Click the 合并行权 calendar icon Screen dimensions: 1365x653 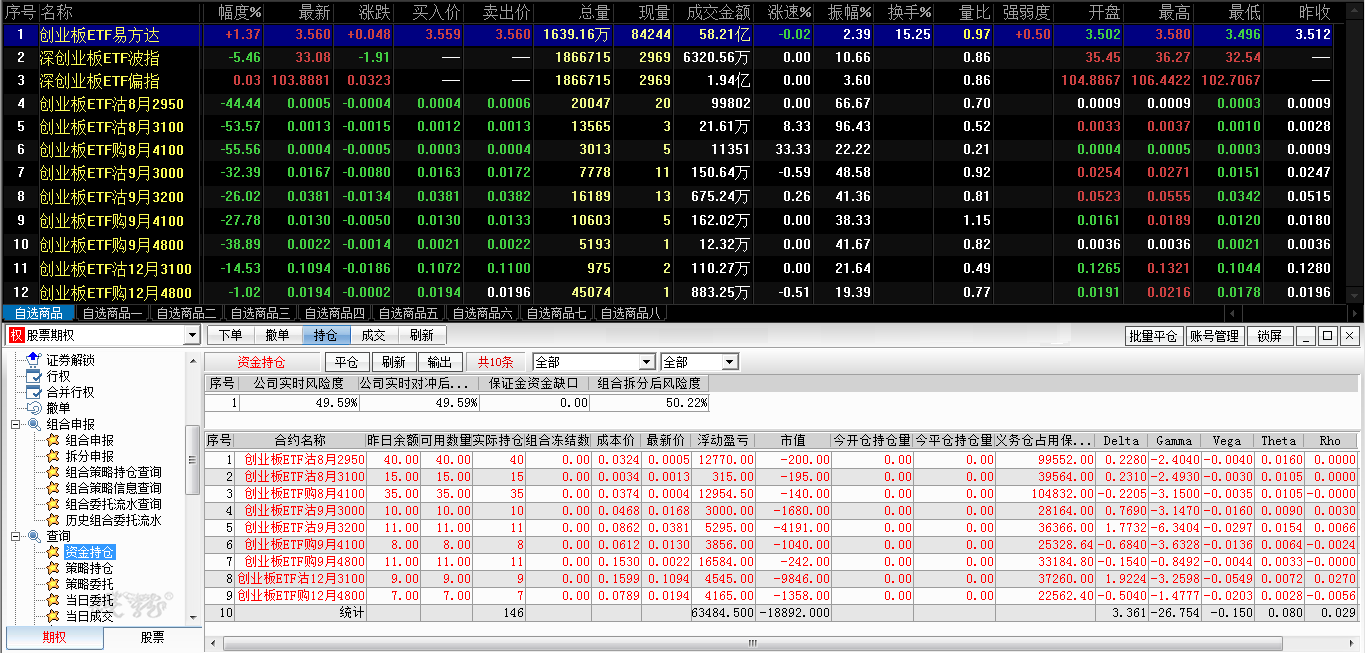34,392
